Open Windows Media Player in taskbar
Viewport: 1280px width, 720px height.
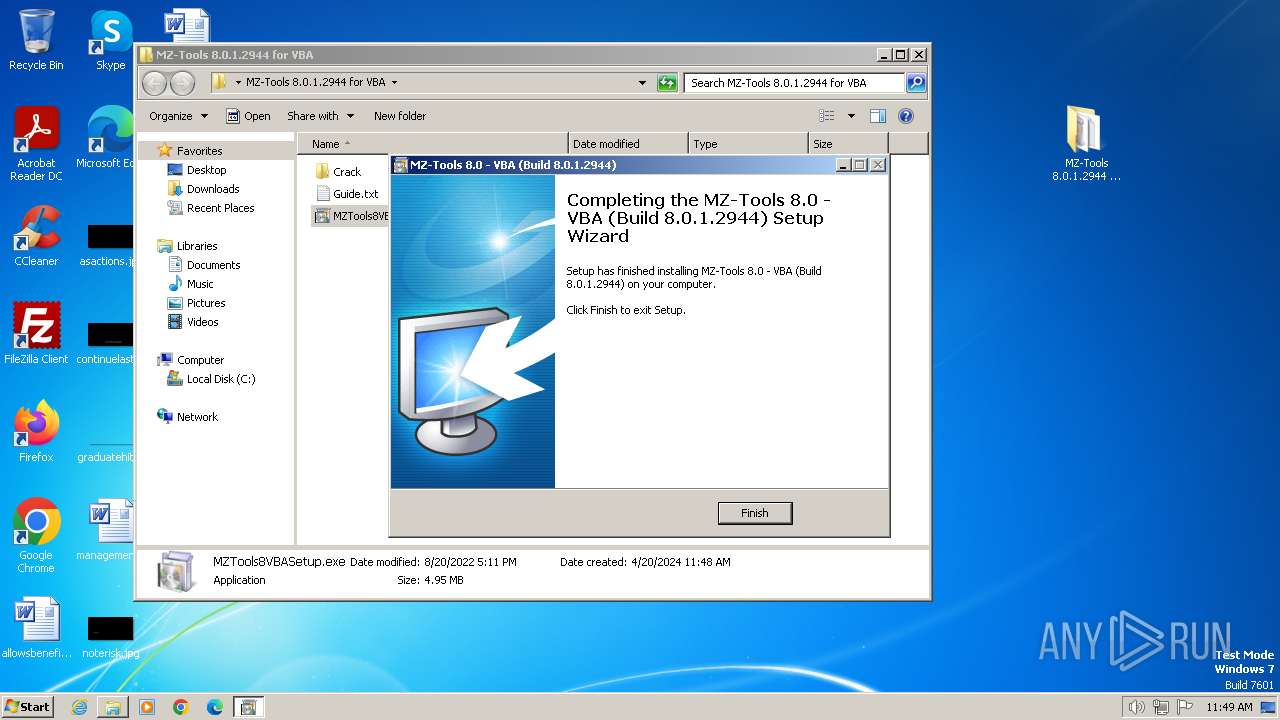pos(147,707)
